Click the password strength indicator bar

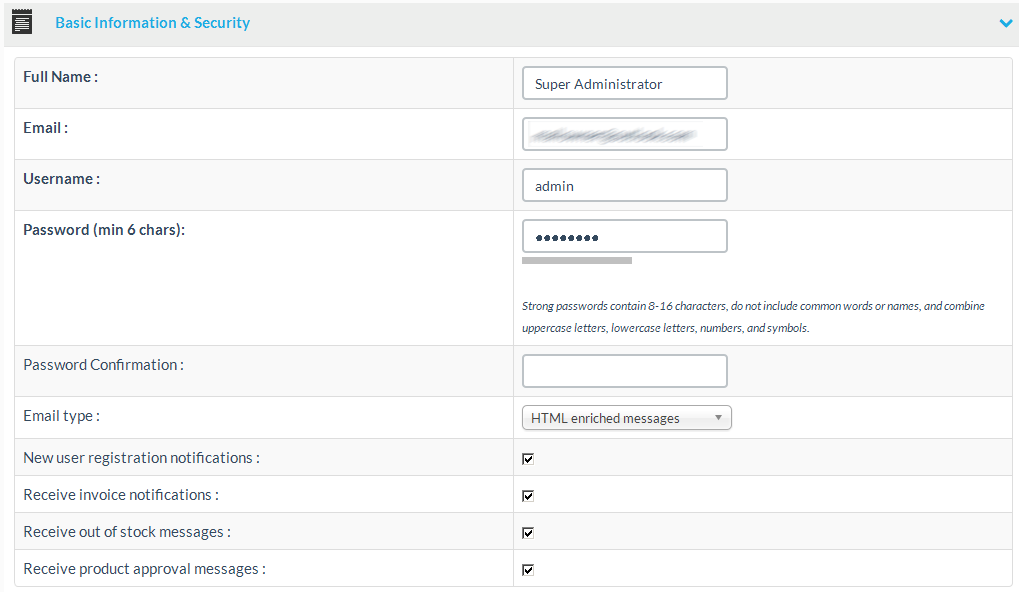point(577,261)
